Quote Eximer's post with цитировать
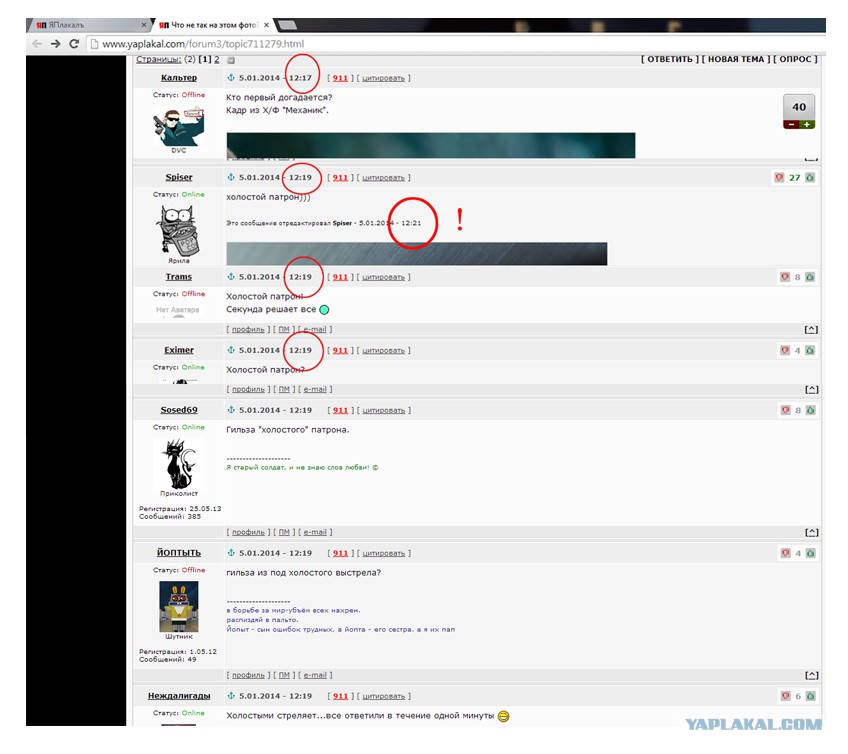 point(383,350)
